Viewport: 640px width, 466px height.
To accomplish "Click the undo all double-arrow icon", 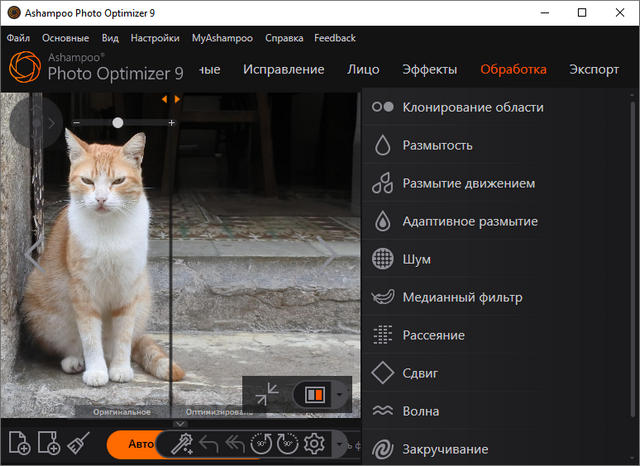I will point(235,444).
